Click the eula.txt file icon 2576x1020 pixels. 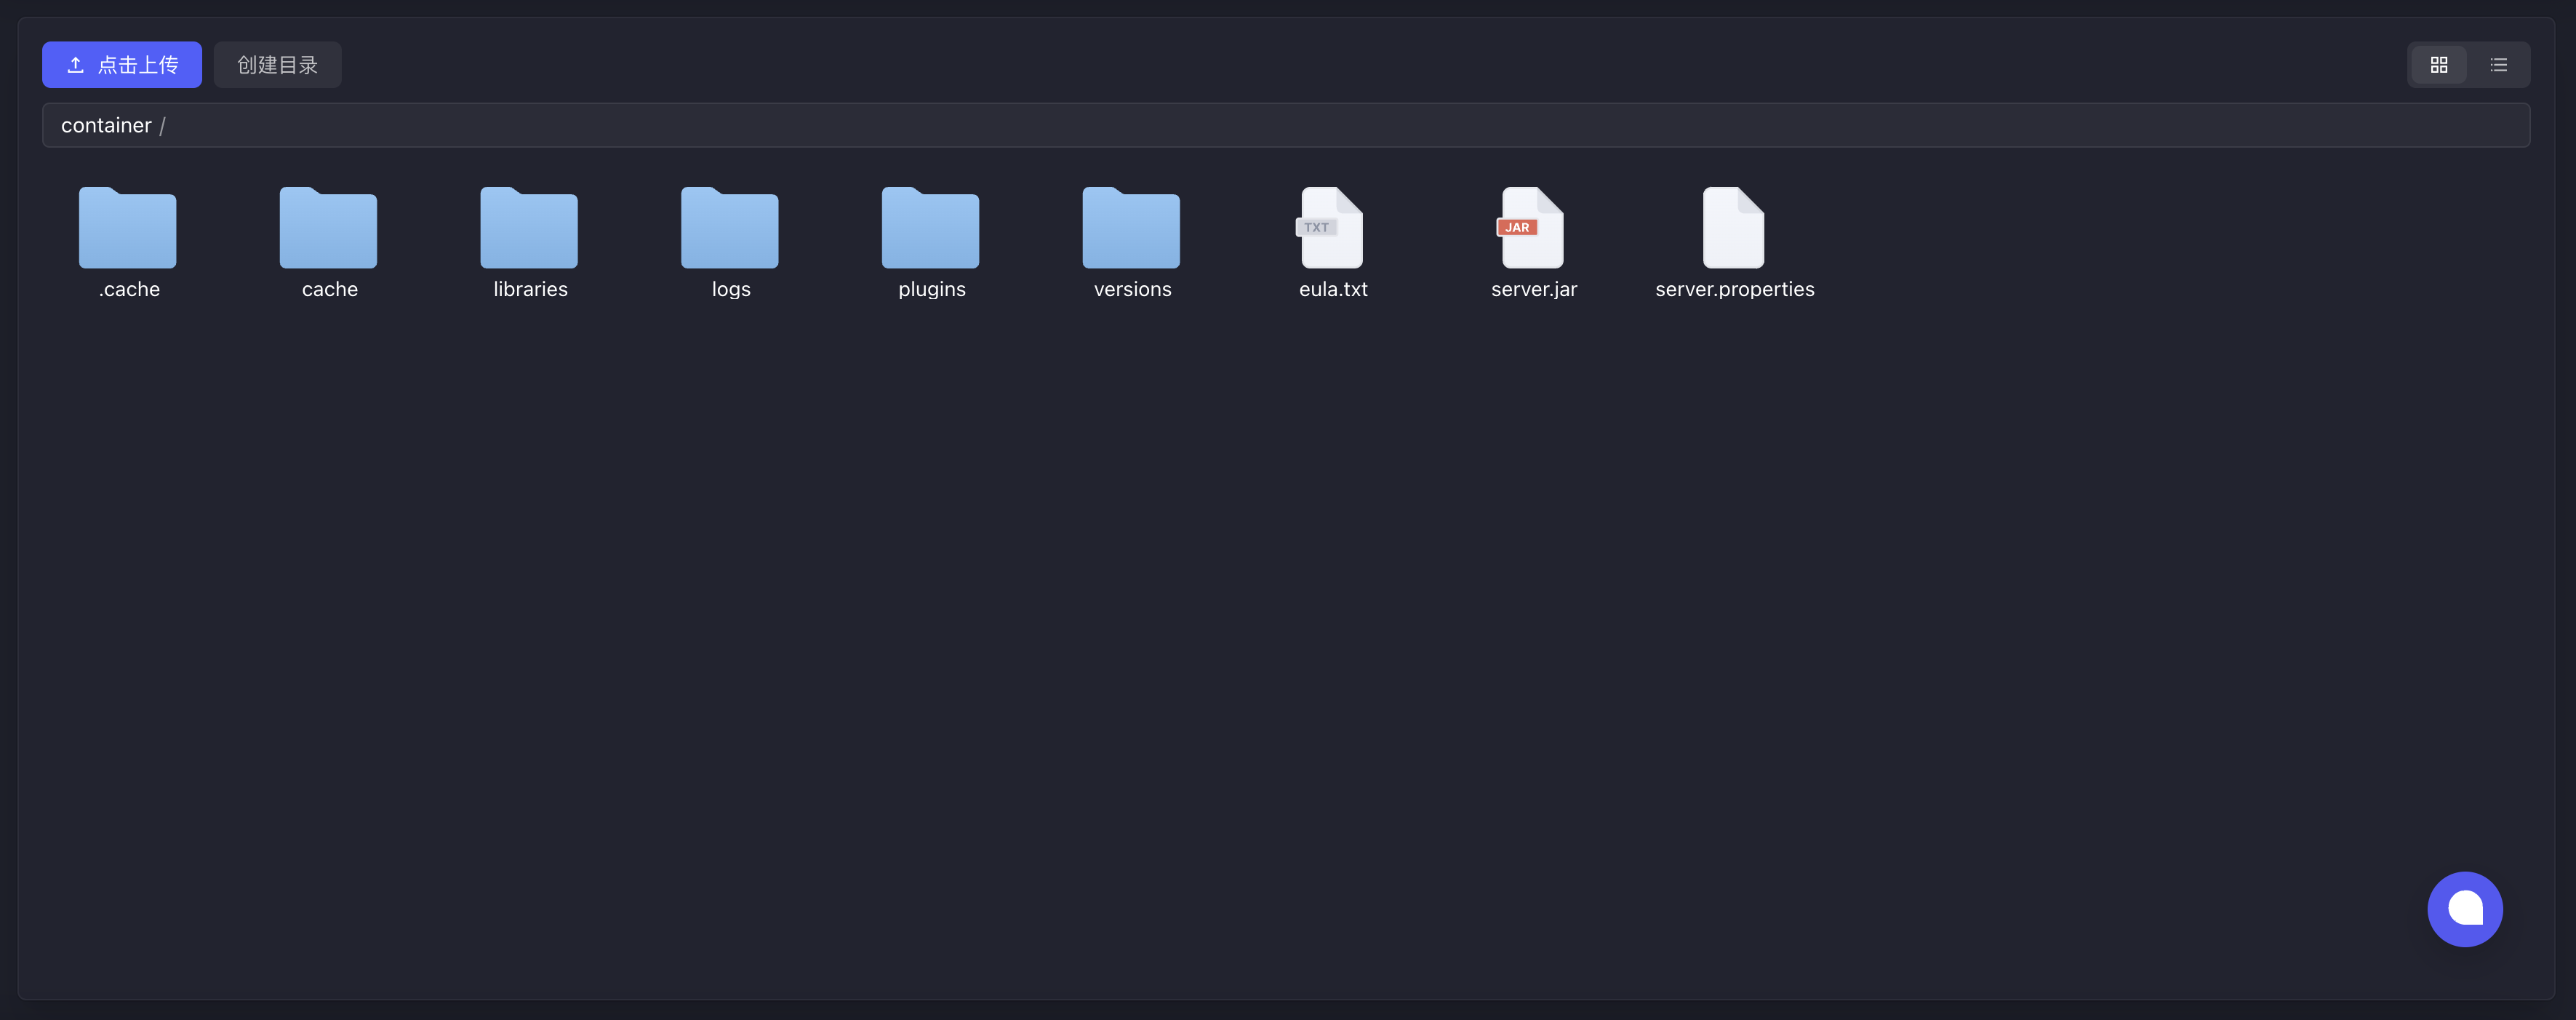(1332, 228)
